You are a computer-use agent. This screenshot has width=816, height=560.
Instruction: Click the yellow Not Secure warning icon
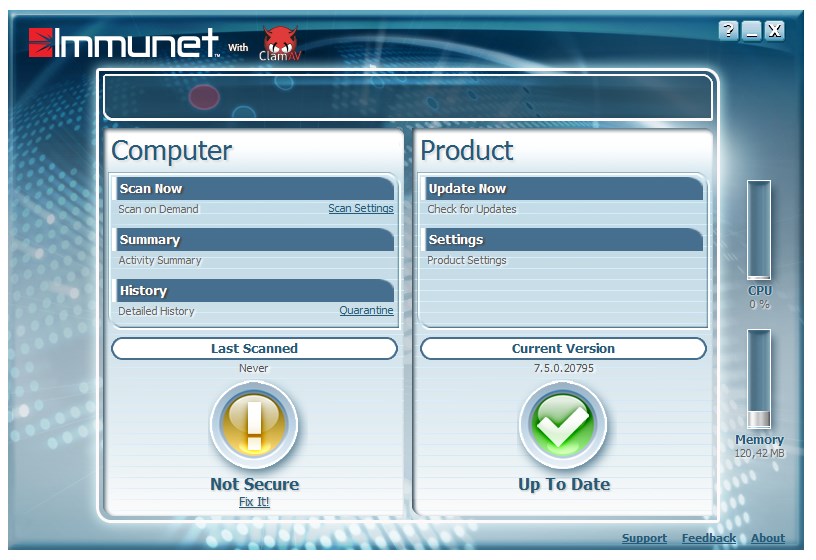point(253,424)
